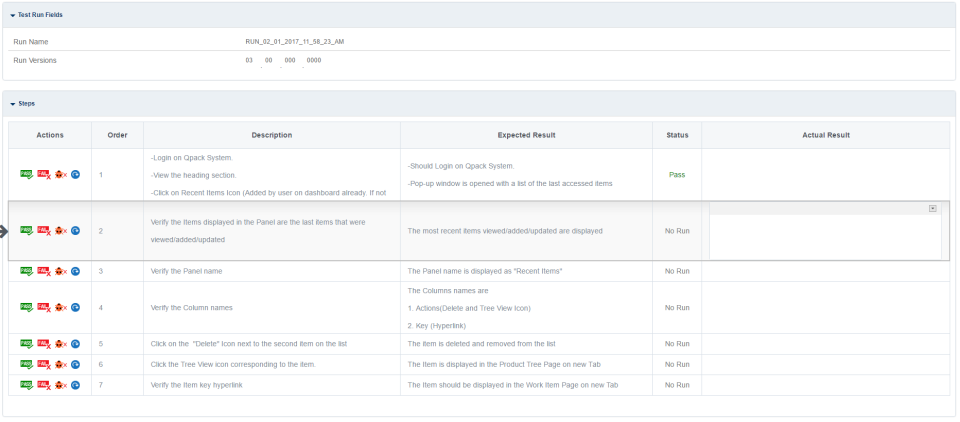Click the bug icon in step 1 row

pos(60,175)
